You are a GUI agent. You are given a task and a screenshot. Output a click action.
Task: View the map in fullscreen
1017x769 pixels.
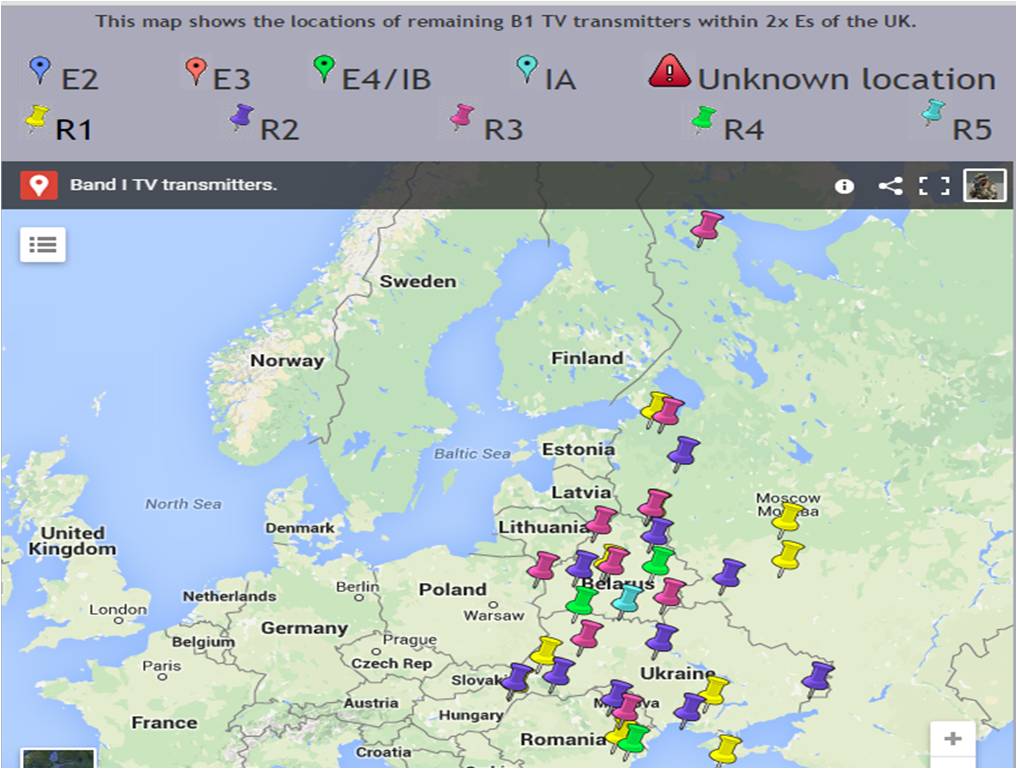click(x=934, y=186)
